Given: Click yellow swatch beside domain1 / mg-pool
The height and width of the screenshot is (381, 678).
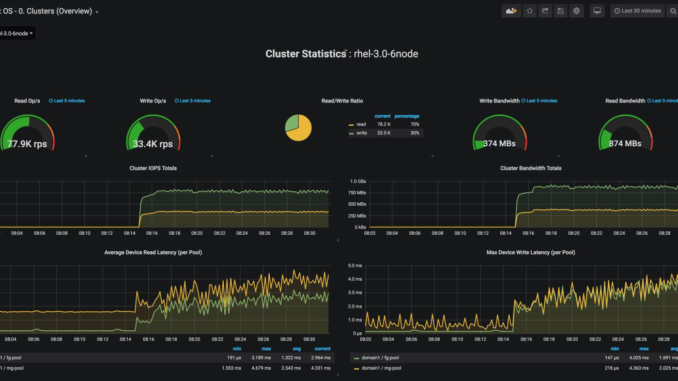Looking at the screenshot, I should point(356,369).
